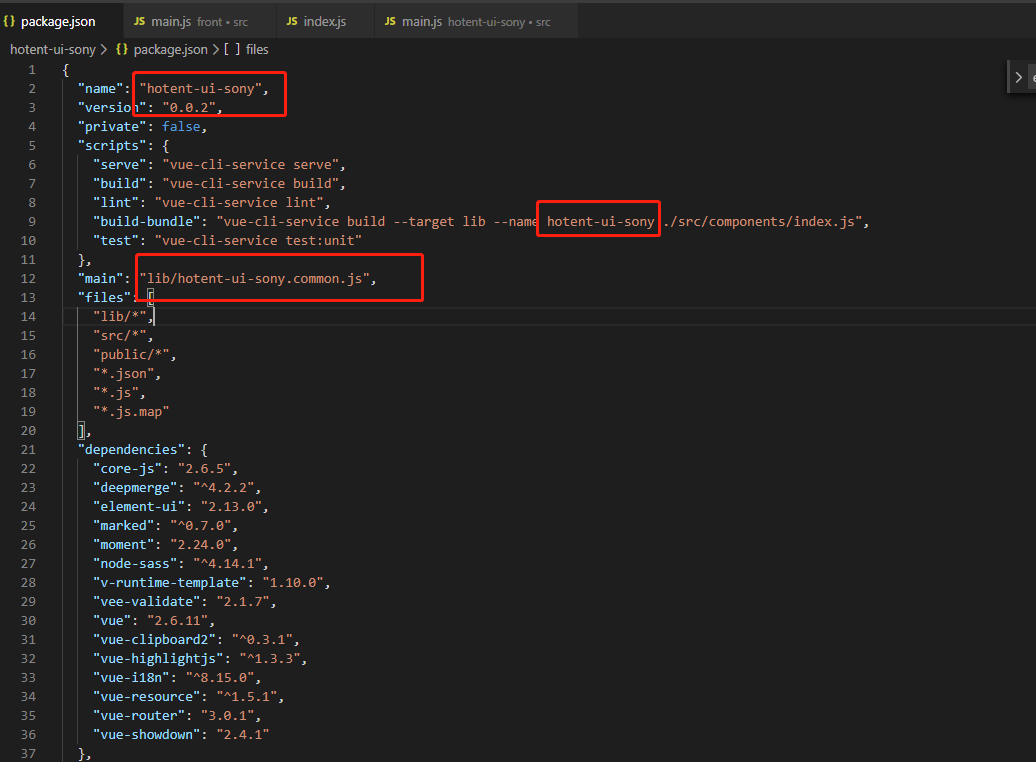Click the "lib/hotent-ui-sony.common.js" main value
The height and width of the screenshot is (762, 1036).
(x=257, y=278)
